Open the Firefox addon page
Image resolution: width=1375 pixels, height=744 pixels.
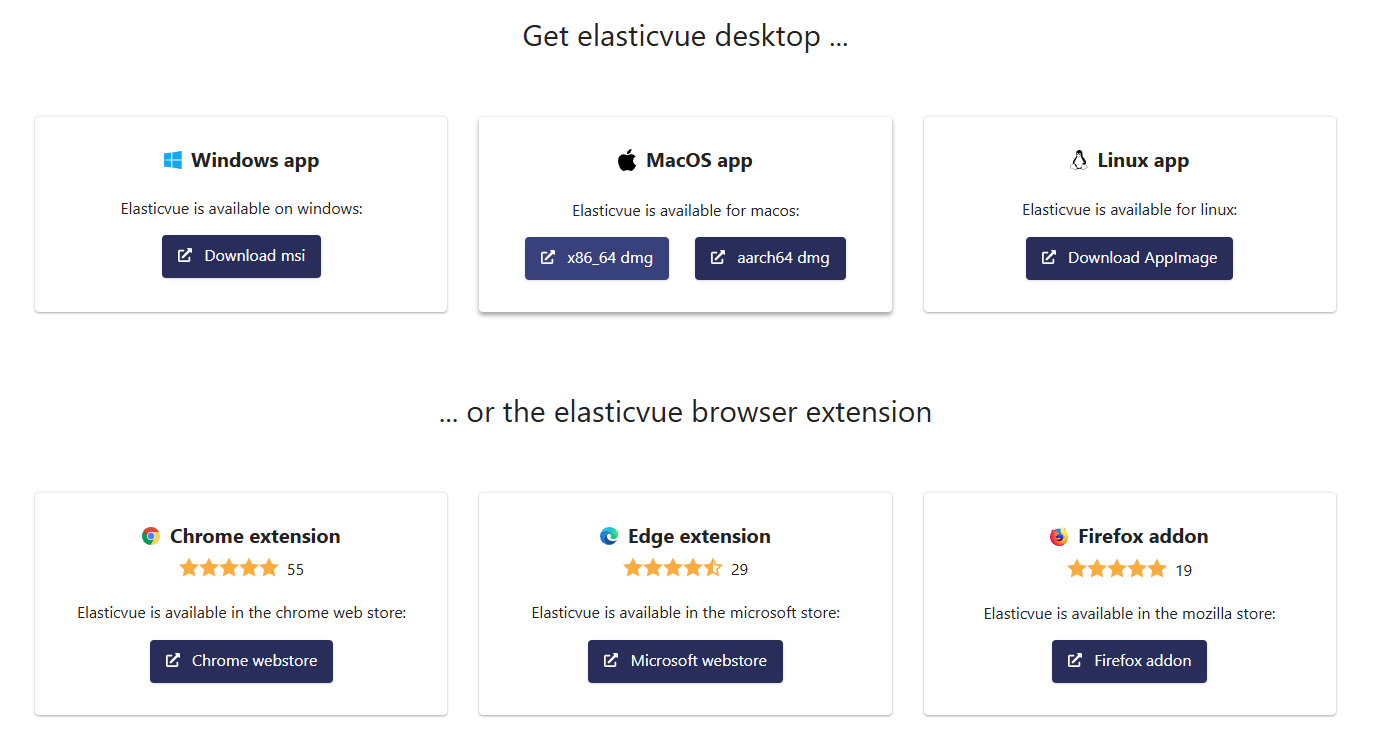pos(1129,661)
